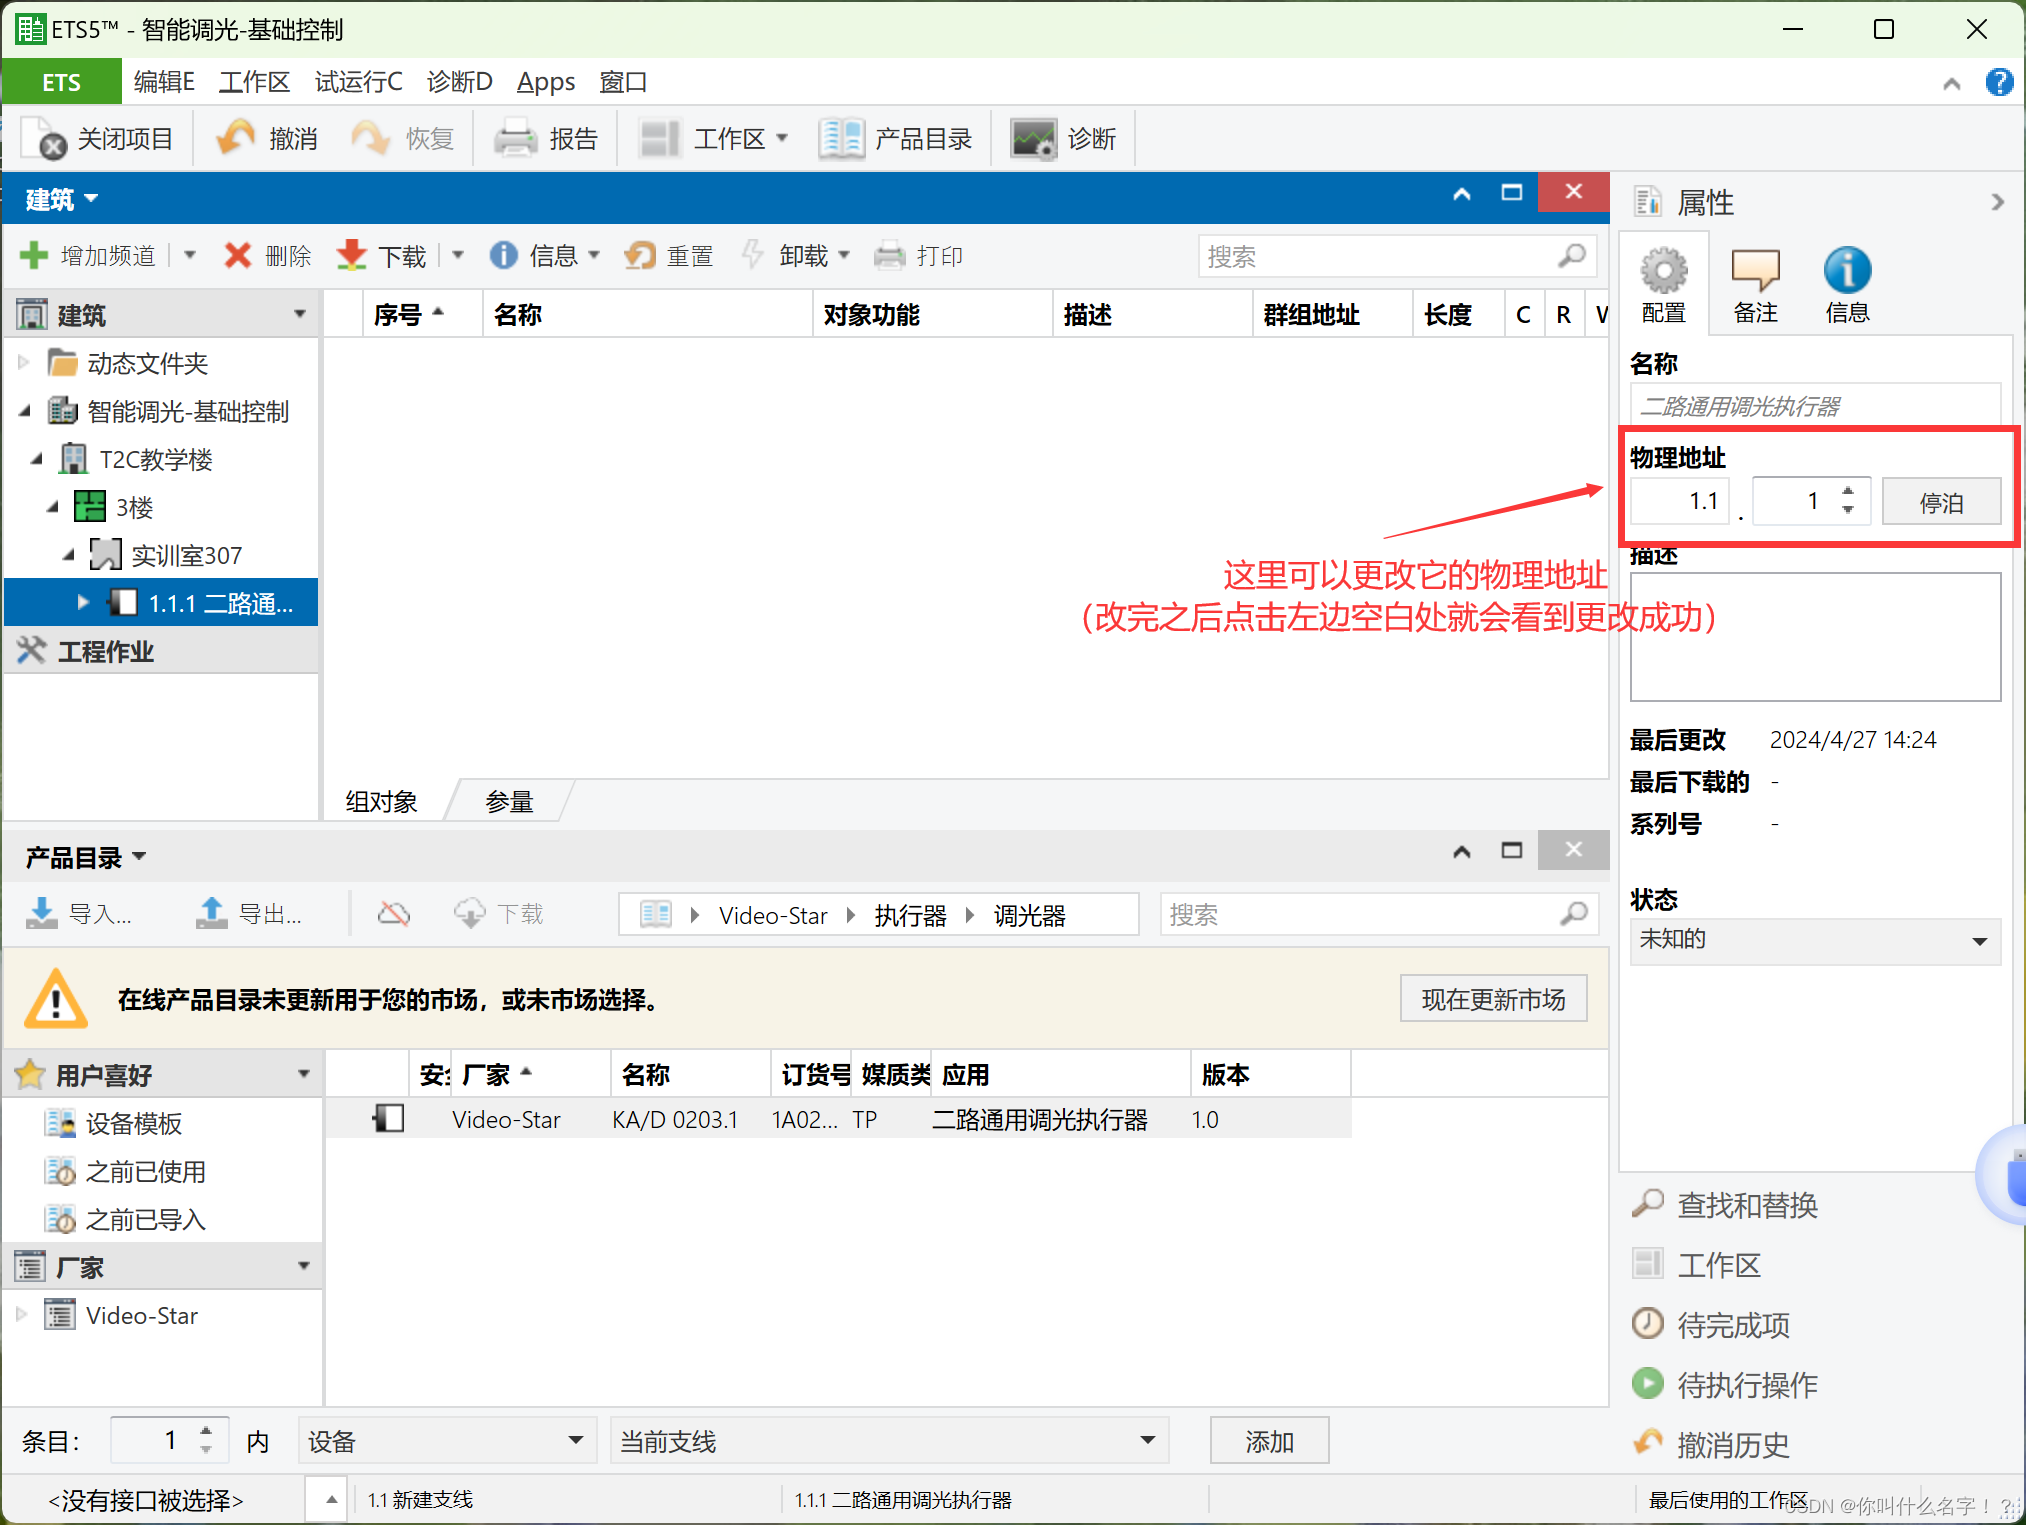Click the red Delete X icon
The image size is (2026, 1525).
[238, 256]
